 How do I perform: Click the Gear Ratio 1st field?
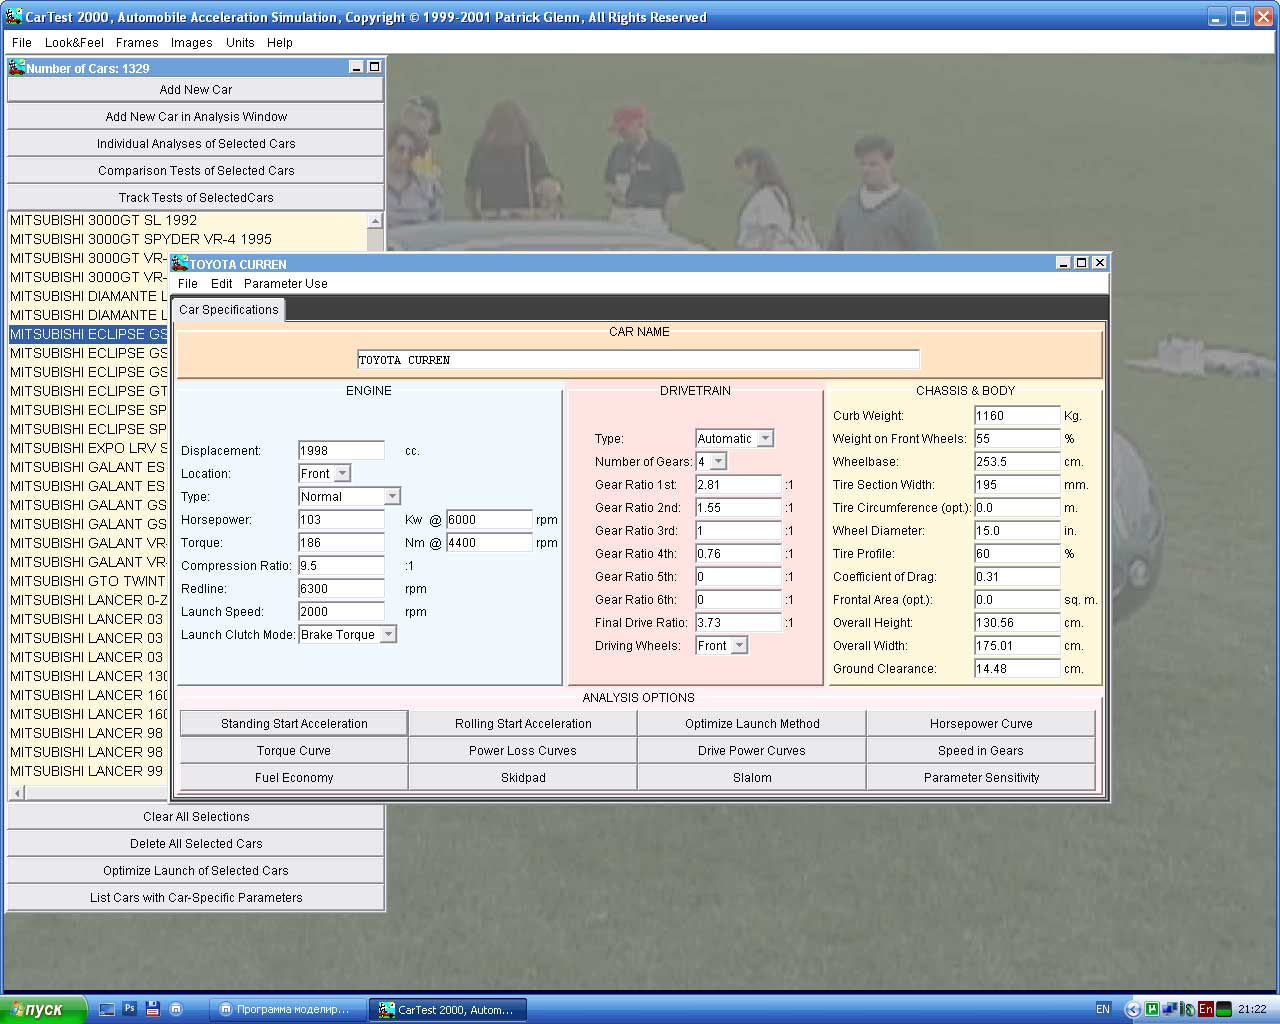point(738,484)
